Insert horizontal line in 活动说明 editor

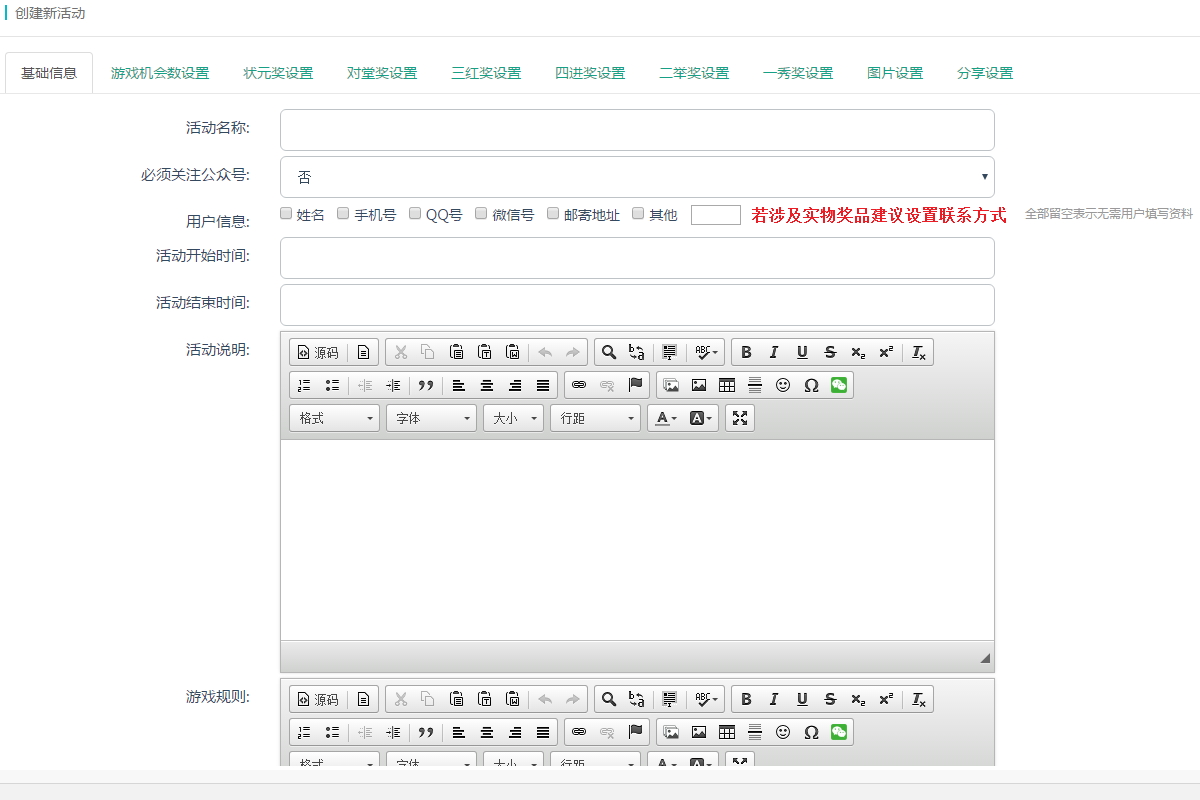click(x=755, y=385)
